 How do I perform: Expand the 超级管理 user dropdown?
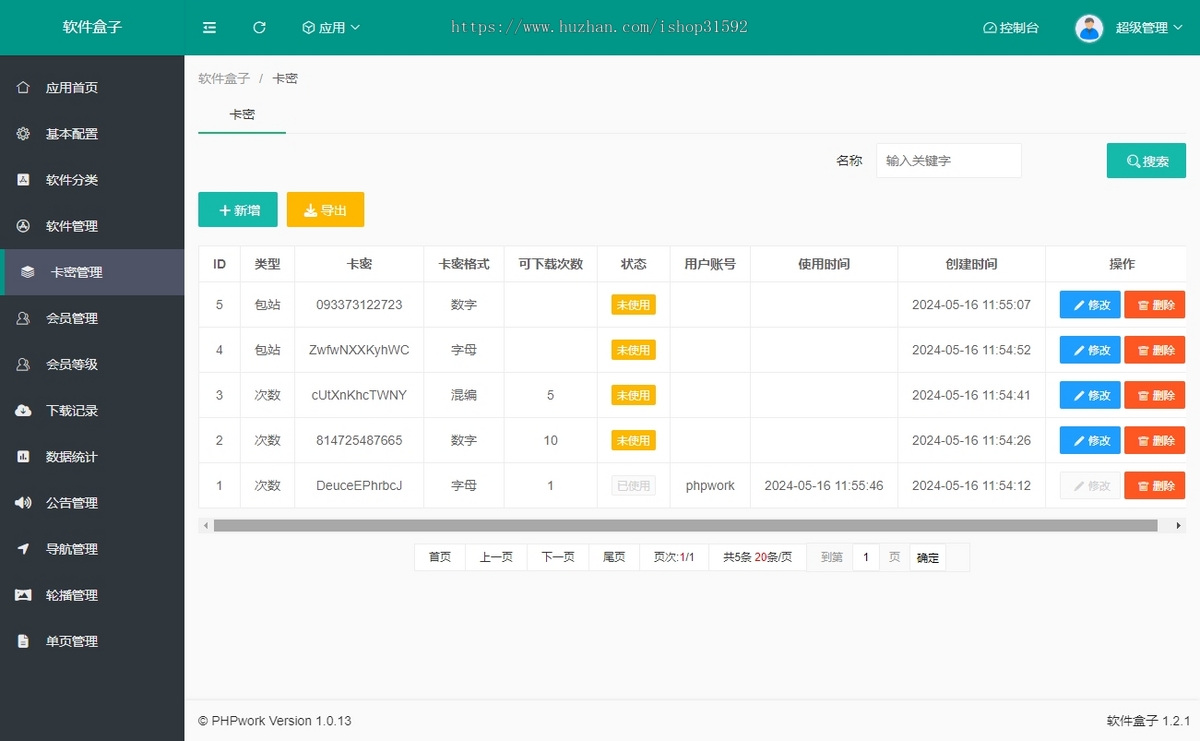(1148, 28)
